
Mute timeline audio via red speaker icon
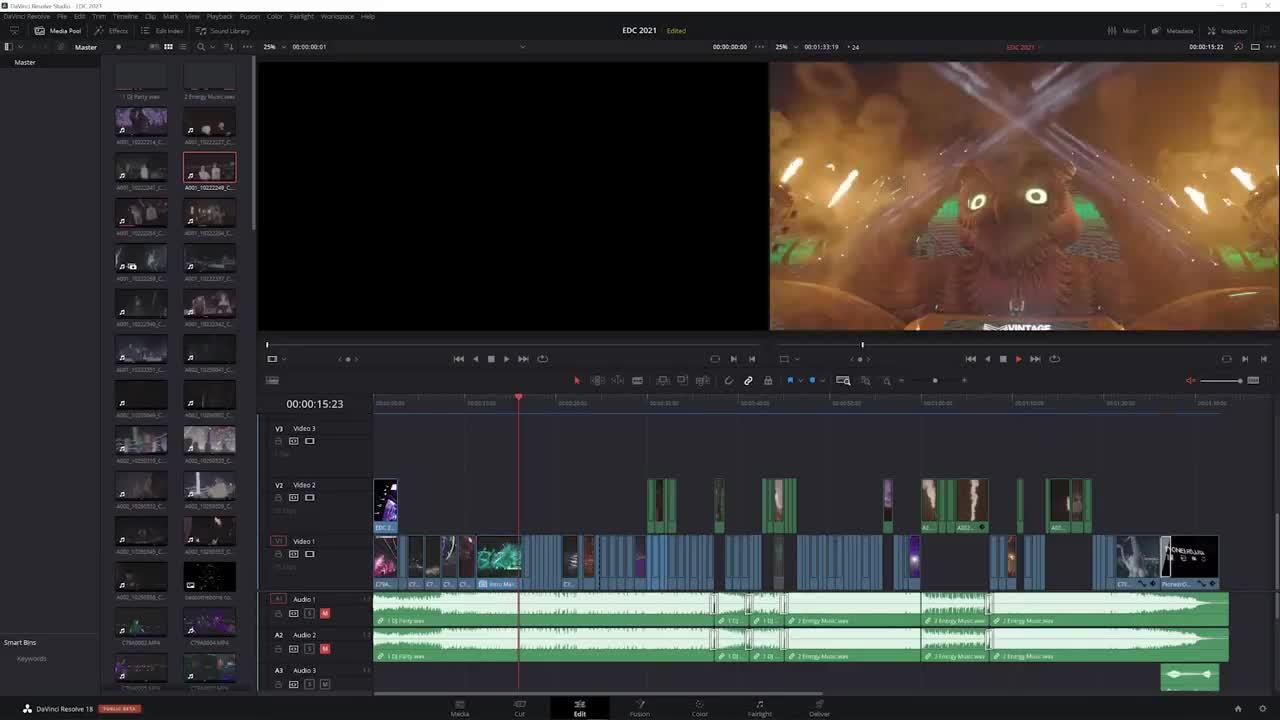(x=1190, y=380)
